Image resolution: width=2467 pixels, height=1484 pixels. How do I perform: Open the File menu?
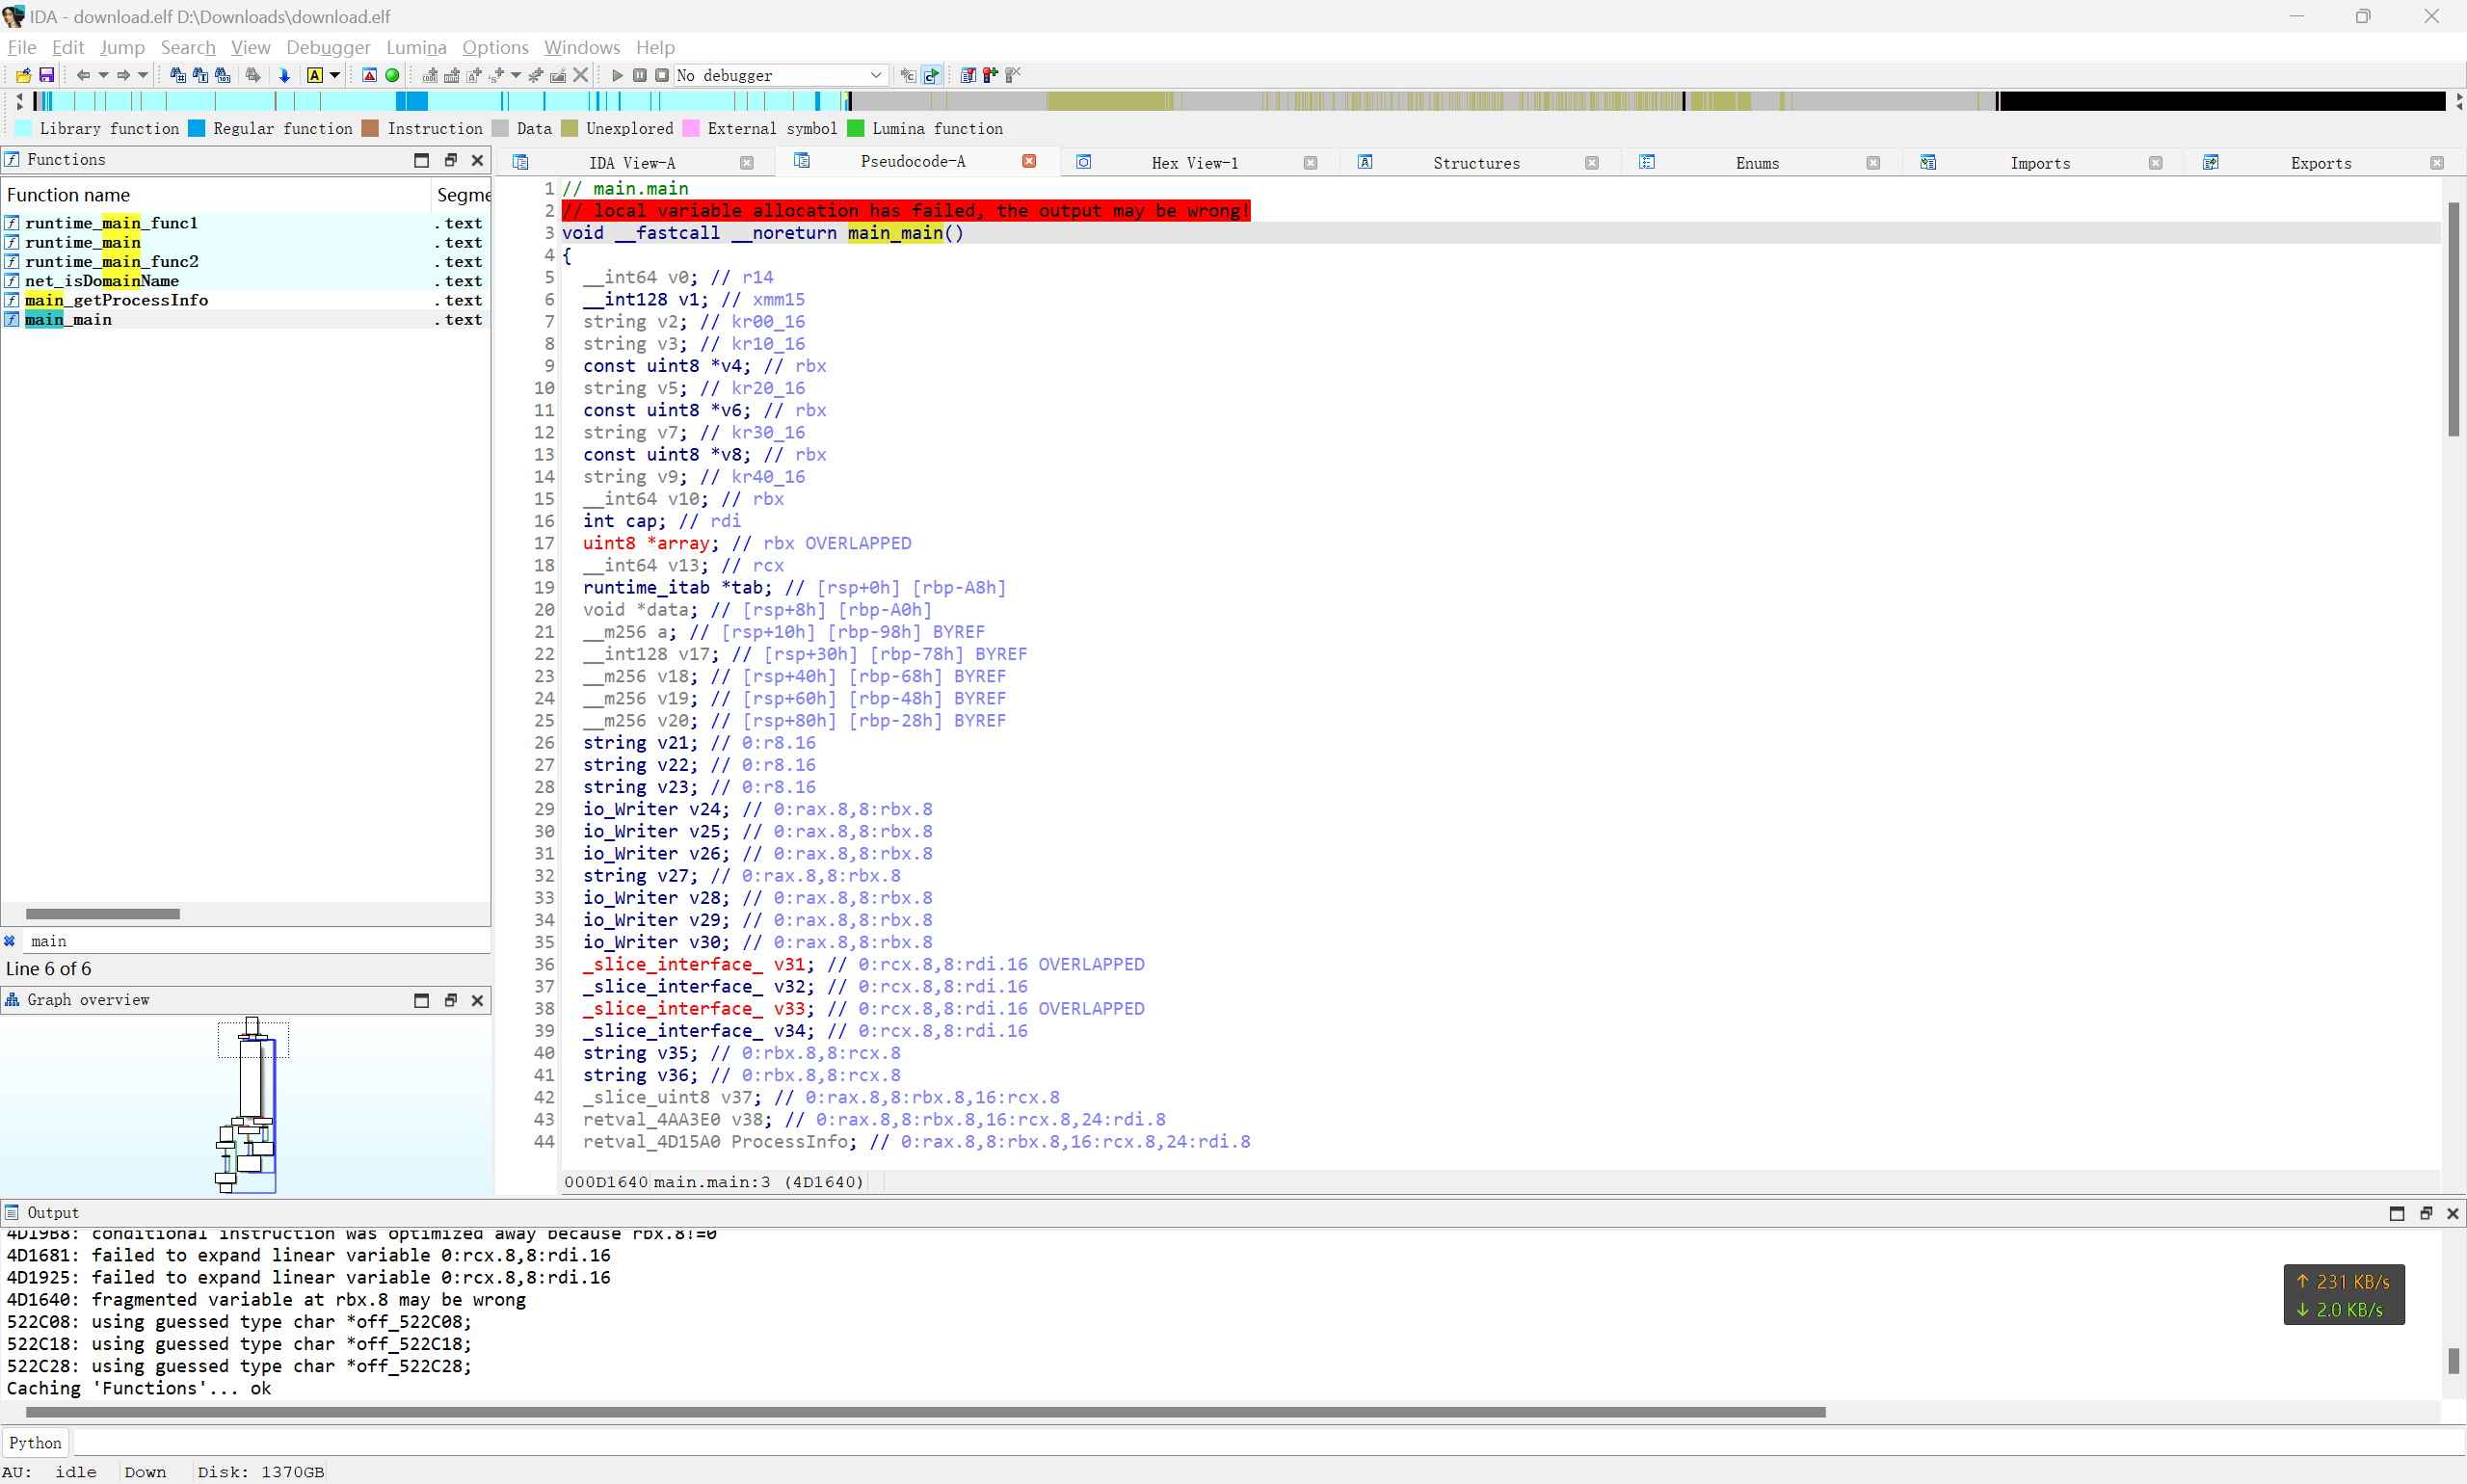pyautogui.click(x=22, y=47)
